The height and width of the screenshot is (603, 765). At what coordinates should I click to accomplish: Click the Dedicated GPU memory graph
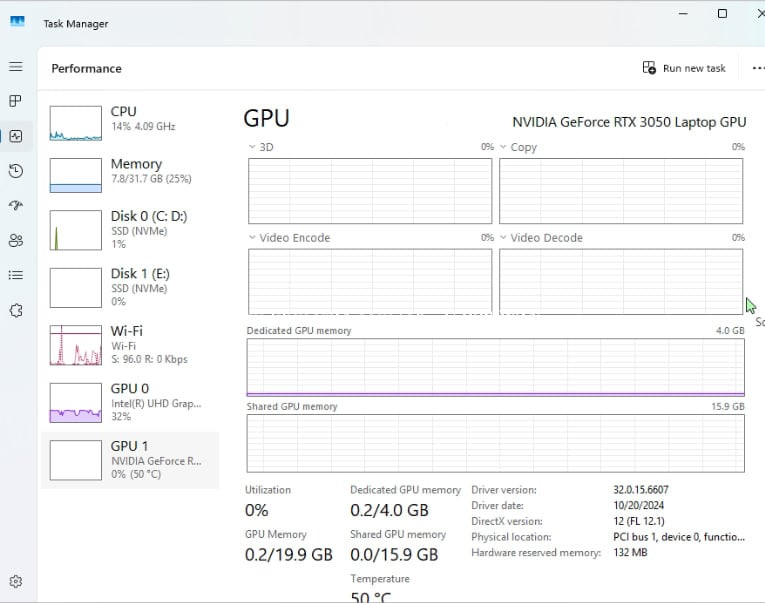point(495,367)
